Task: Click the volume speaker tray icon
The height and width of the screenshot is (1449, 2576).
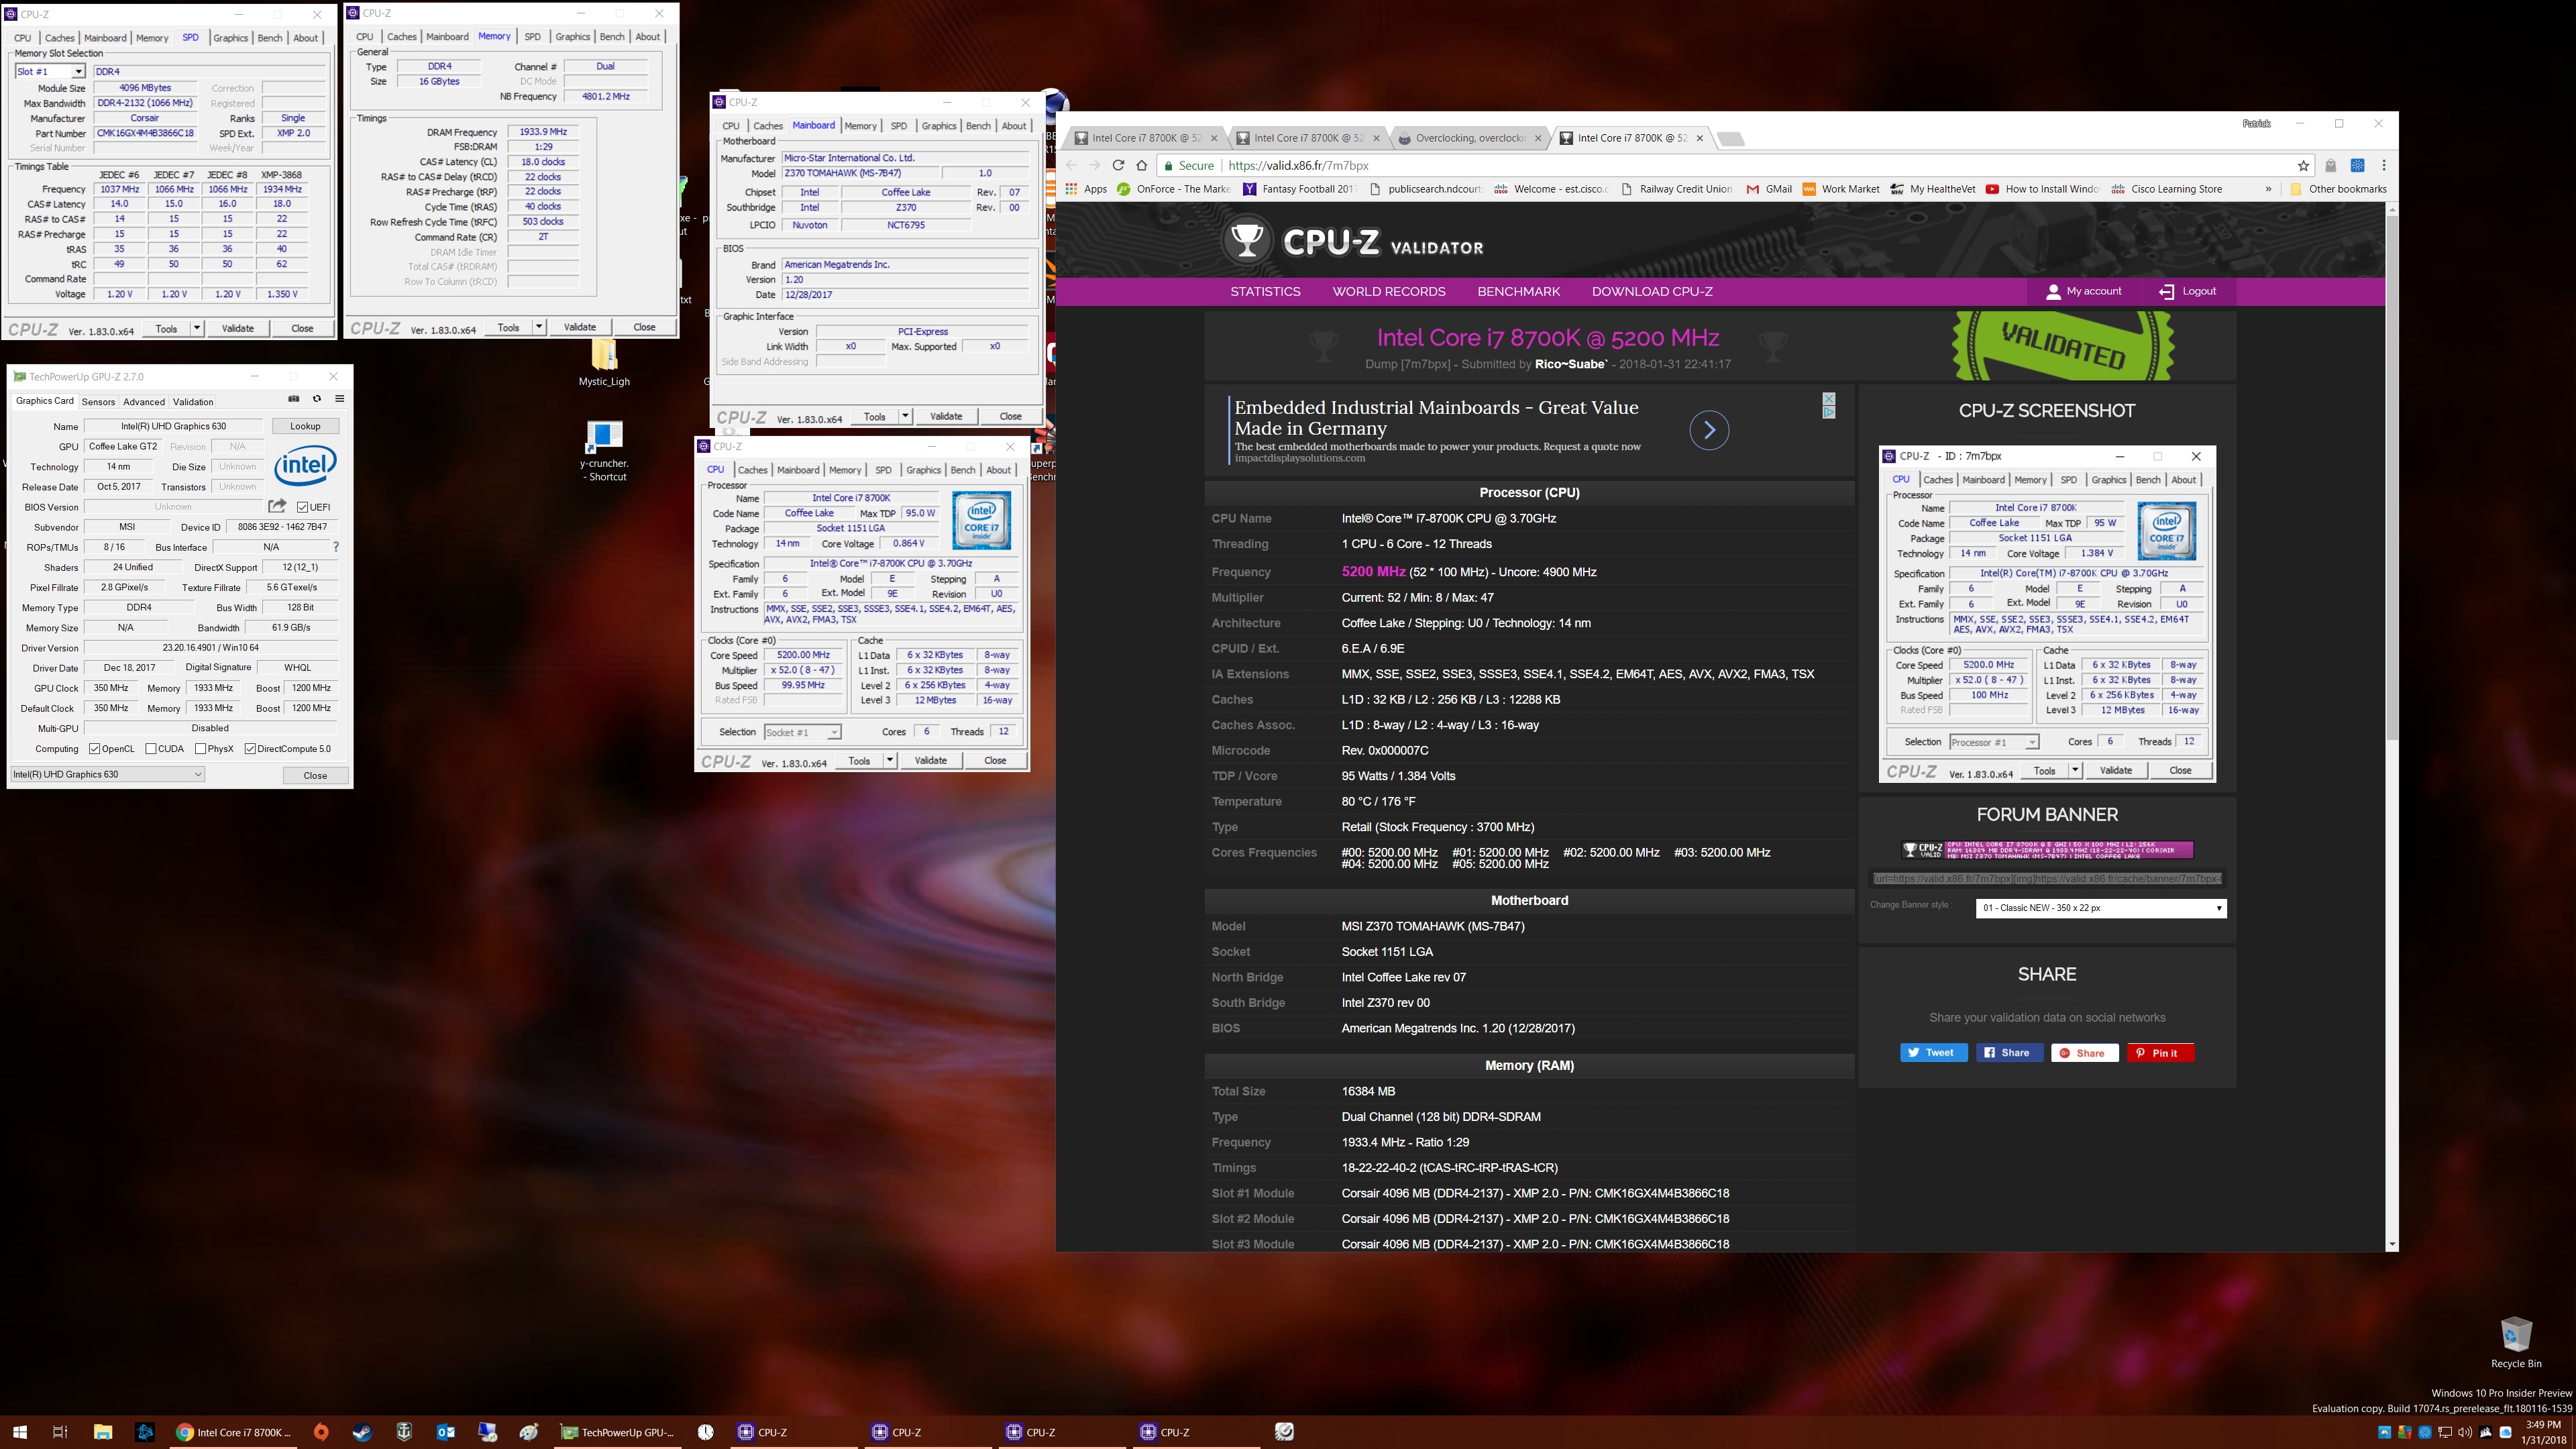Action: tap(2466, 1432)
